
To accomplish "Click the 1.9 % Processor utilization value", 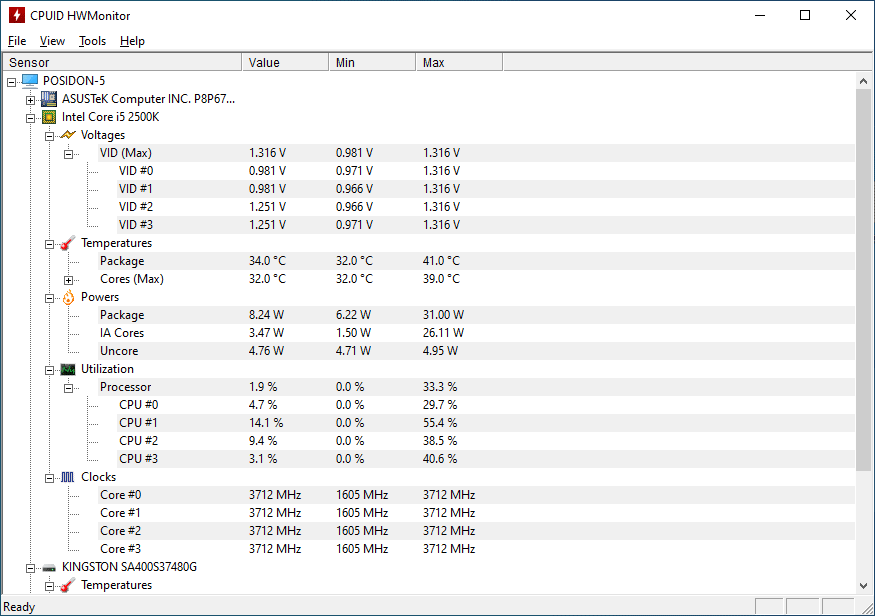I will point(263,387).
